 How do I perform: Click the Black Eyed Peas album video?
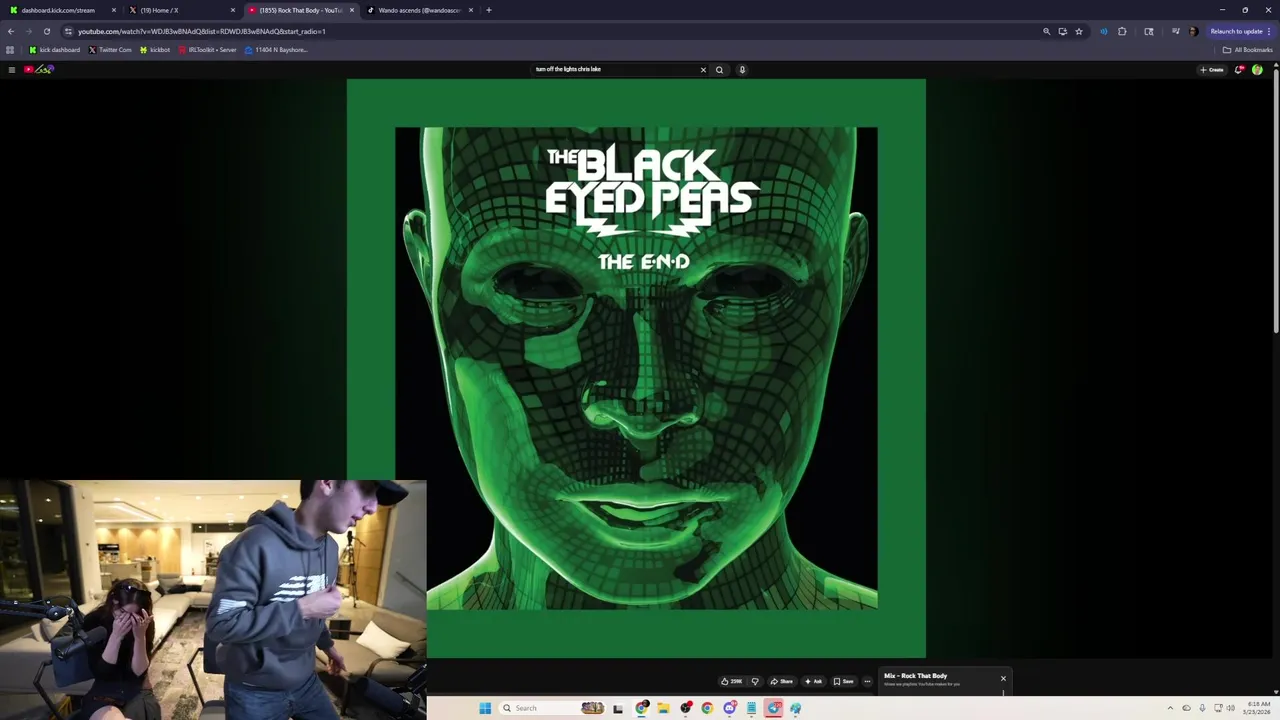(636, 368)
